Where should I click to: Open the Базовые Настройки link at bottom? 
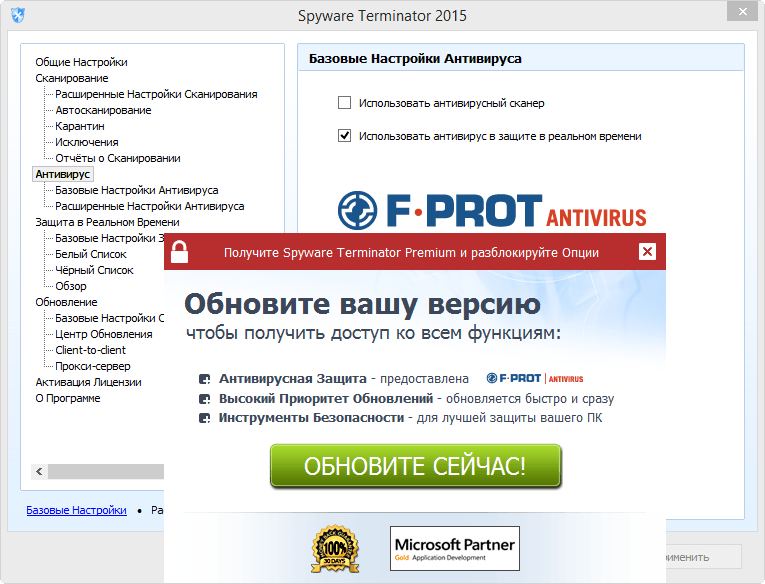point(76,510)
